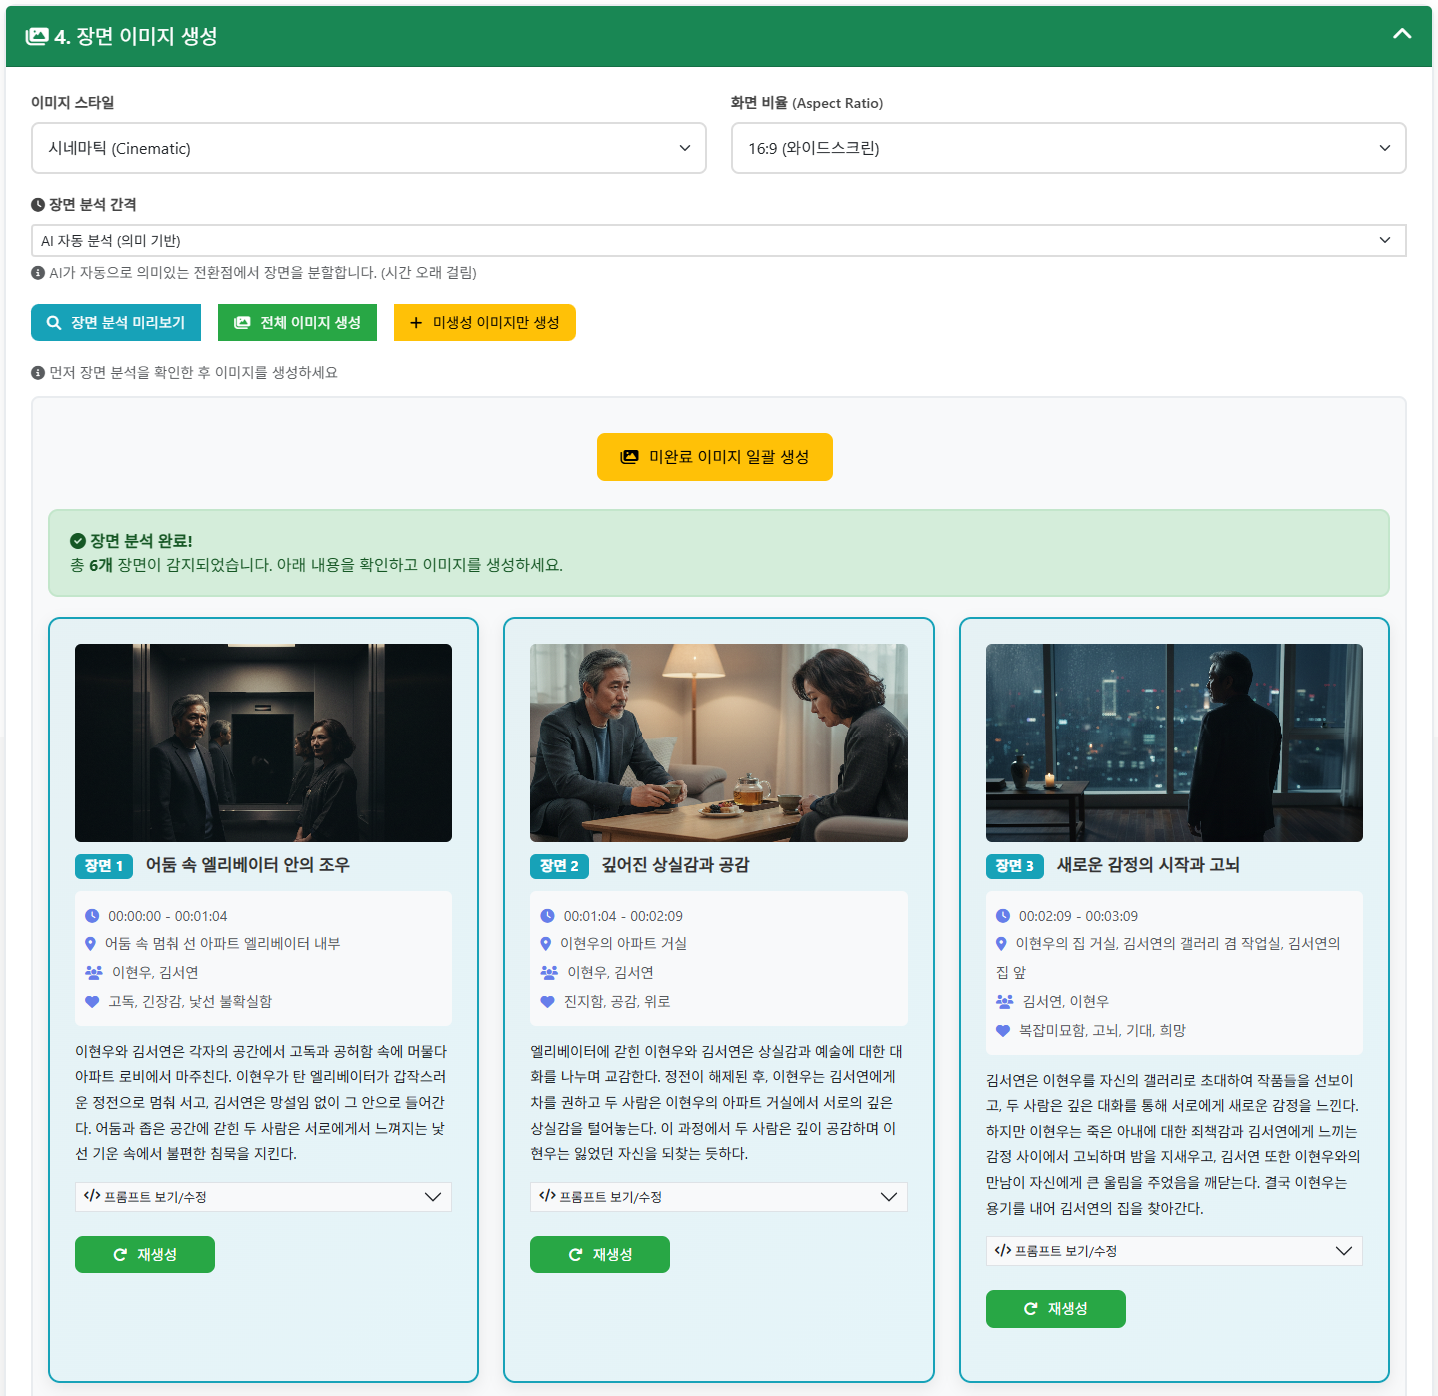Click the 미완료 이미지 일괄 생성 button
Screen dimensions: 1438x1396
(715, 457)
